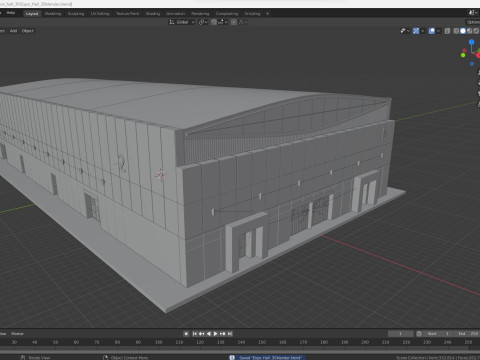Toggle viewport gizmos display

coord(416,31)
